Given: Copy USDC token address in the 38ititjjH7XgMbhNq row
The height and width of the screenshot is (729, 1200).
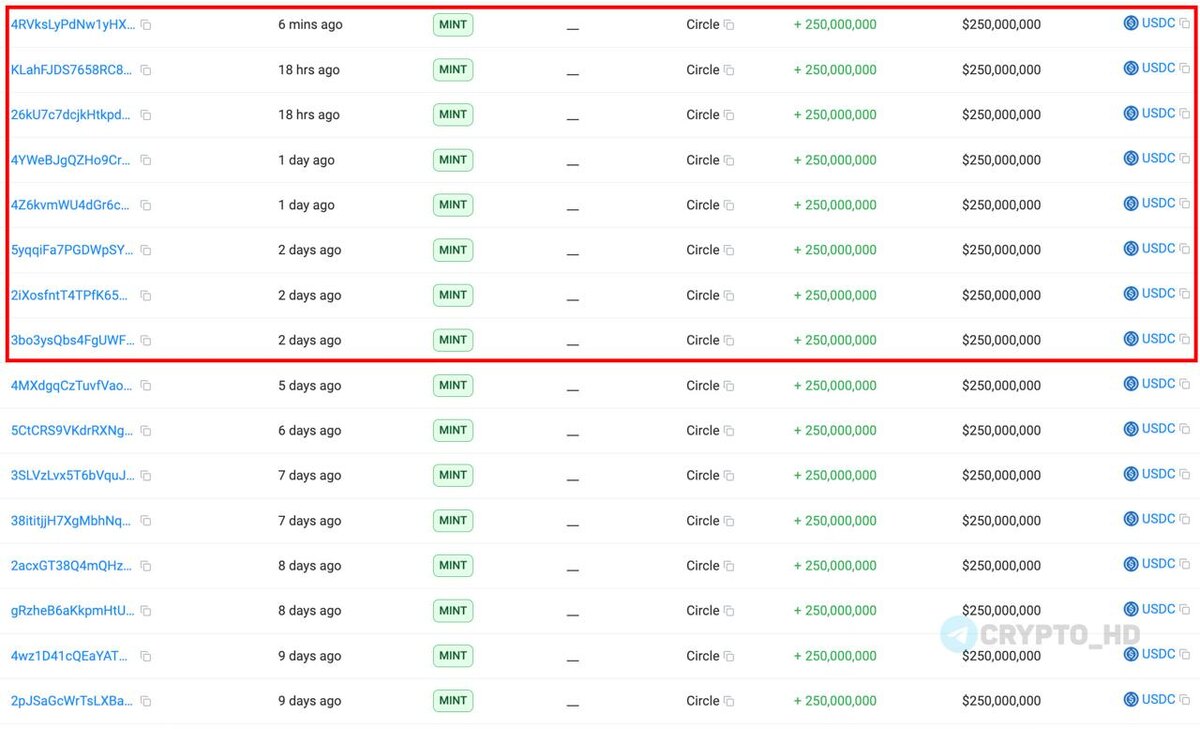Looking at the screenshot, I should click(x=1185, y=520).
